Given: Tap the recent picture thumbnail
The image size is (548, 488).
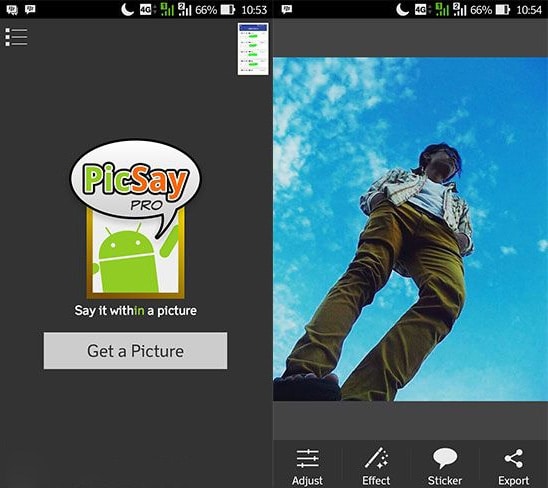Looking at the screenshot, I should (x=253, y=49).
